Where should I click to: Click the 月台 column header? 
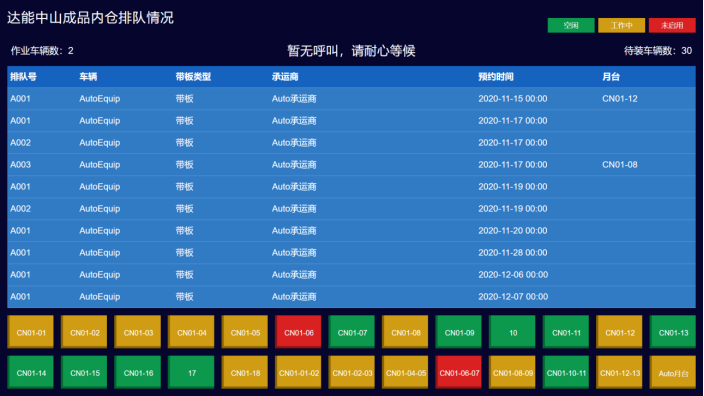pyautogui.click(x=611, y=77)
